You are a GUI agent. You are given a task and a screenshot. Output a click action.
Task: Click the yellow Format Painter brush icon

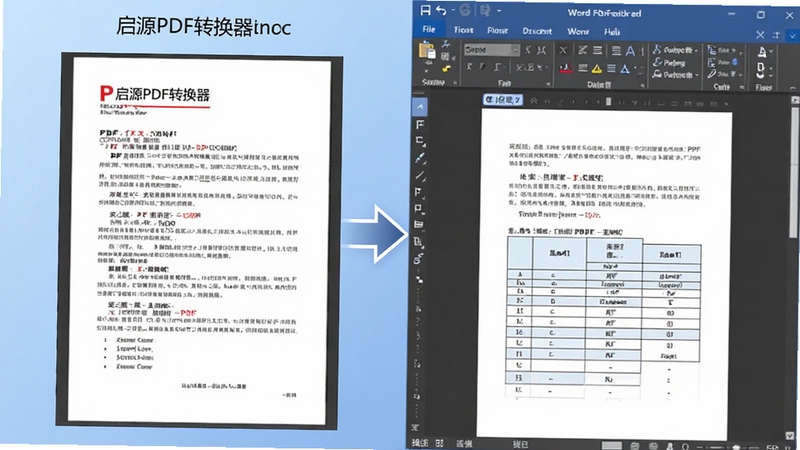point(446,69)
